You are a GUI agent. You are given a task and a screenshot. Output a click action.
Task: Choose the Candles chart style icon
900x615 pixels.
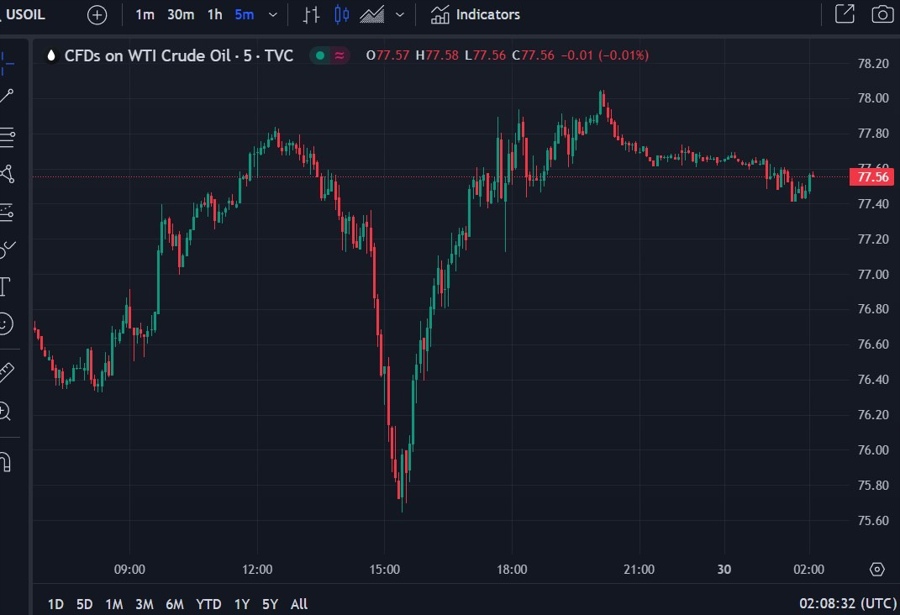(342, 15)
